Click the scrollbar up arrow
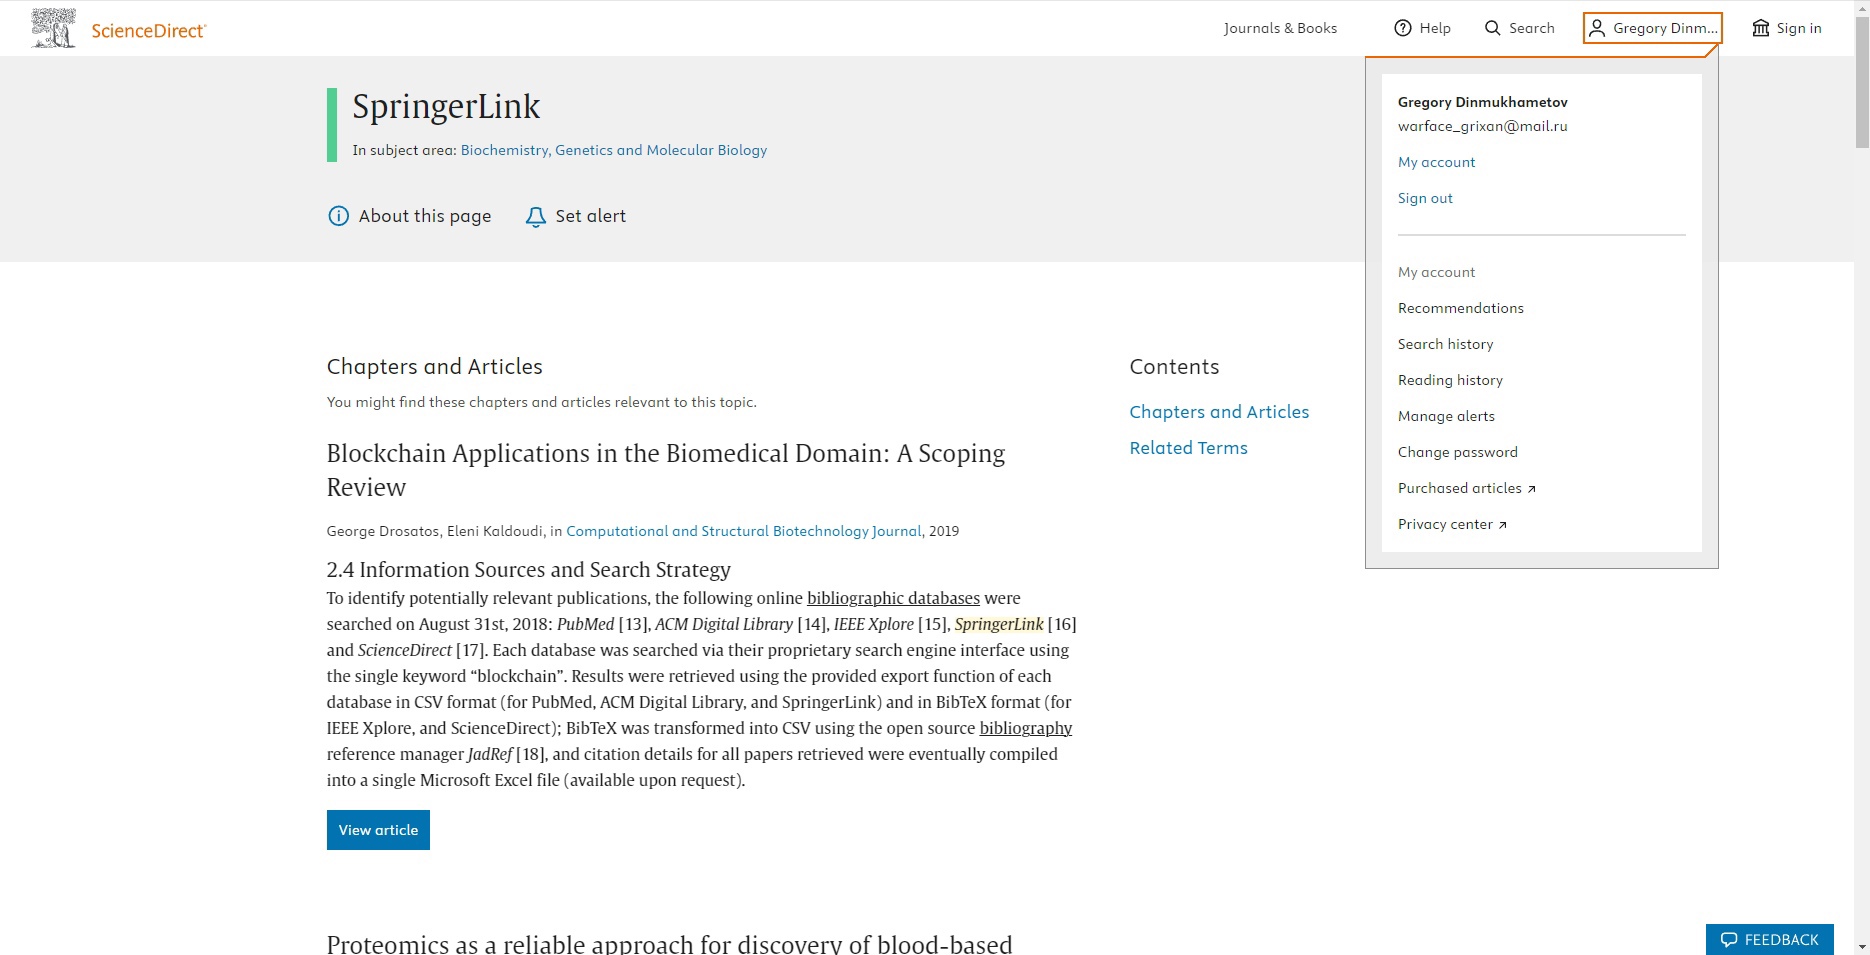Screen dimensions: 1870x955 pyautogui.click(x=1862, y=8)
